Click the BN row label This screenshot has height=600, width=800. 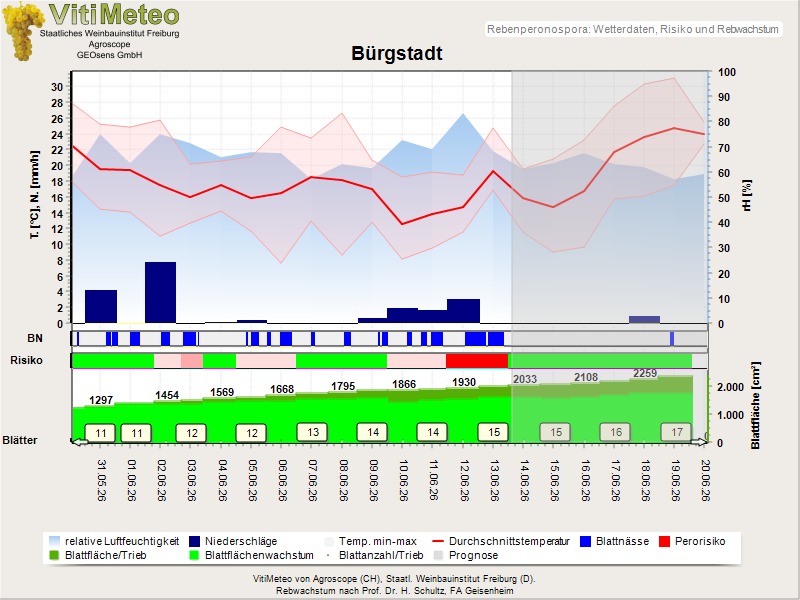35,338
